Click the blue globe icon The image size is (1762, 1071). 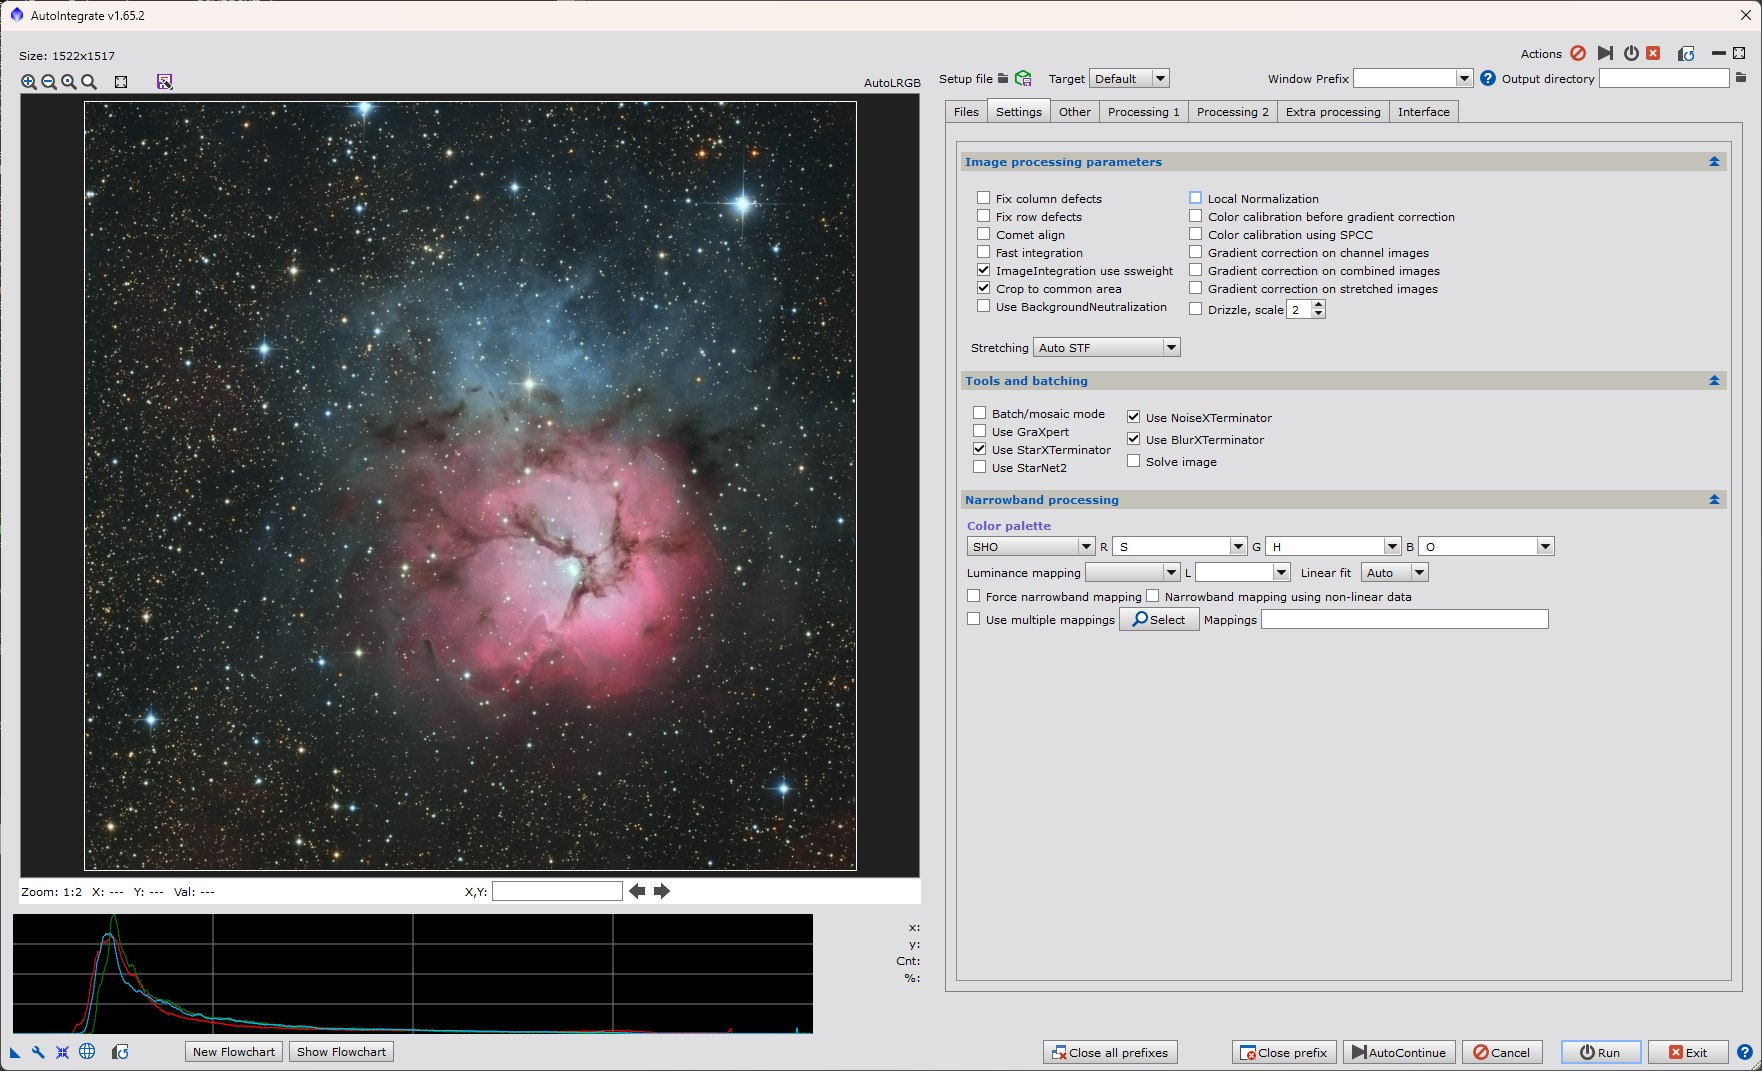(x=87, y=1052)
